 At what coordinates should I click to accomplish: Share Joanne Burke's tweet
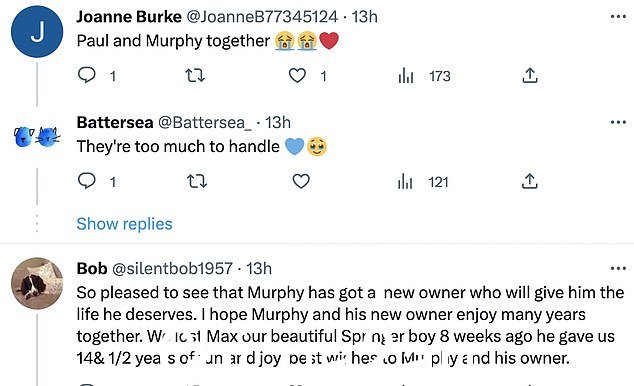530,75
